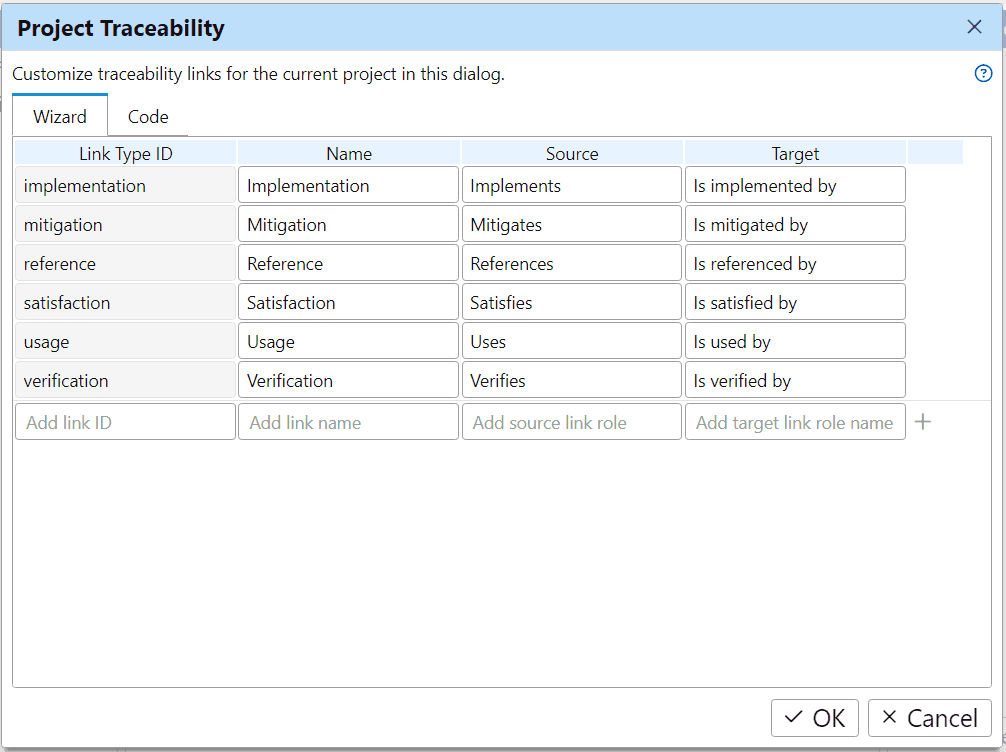Edit the Verifies source field

click(572, 380)
